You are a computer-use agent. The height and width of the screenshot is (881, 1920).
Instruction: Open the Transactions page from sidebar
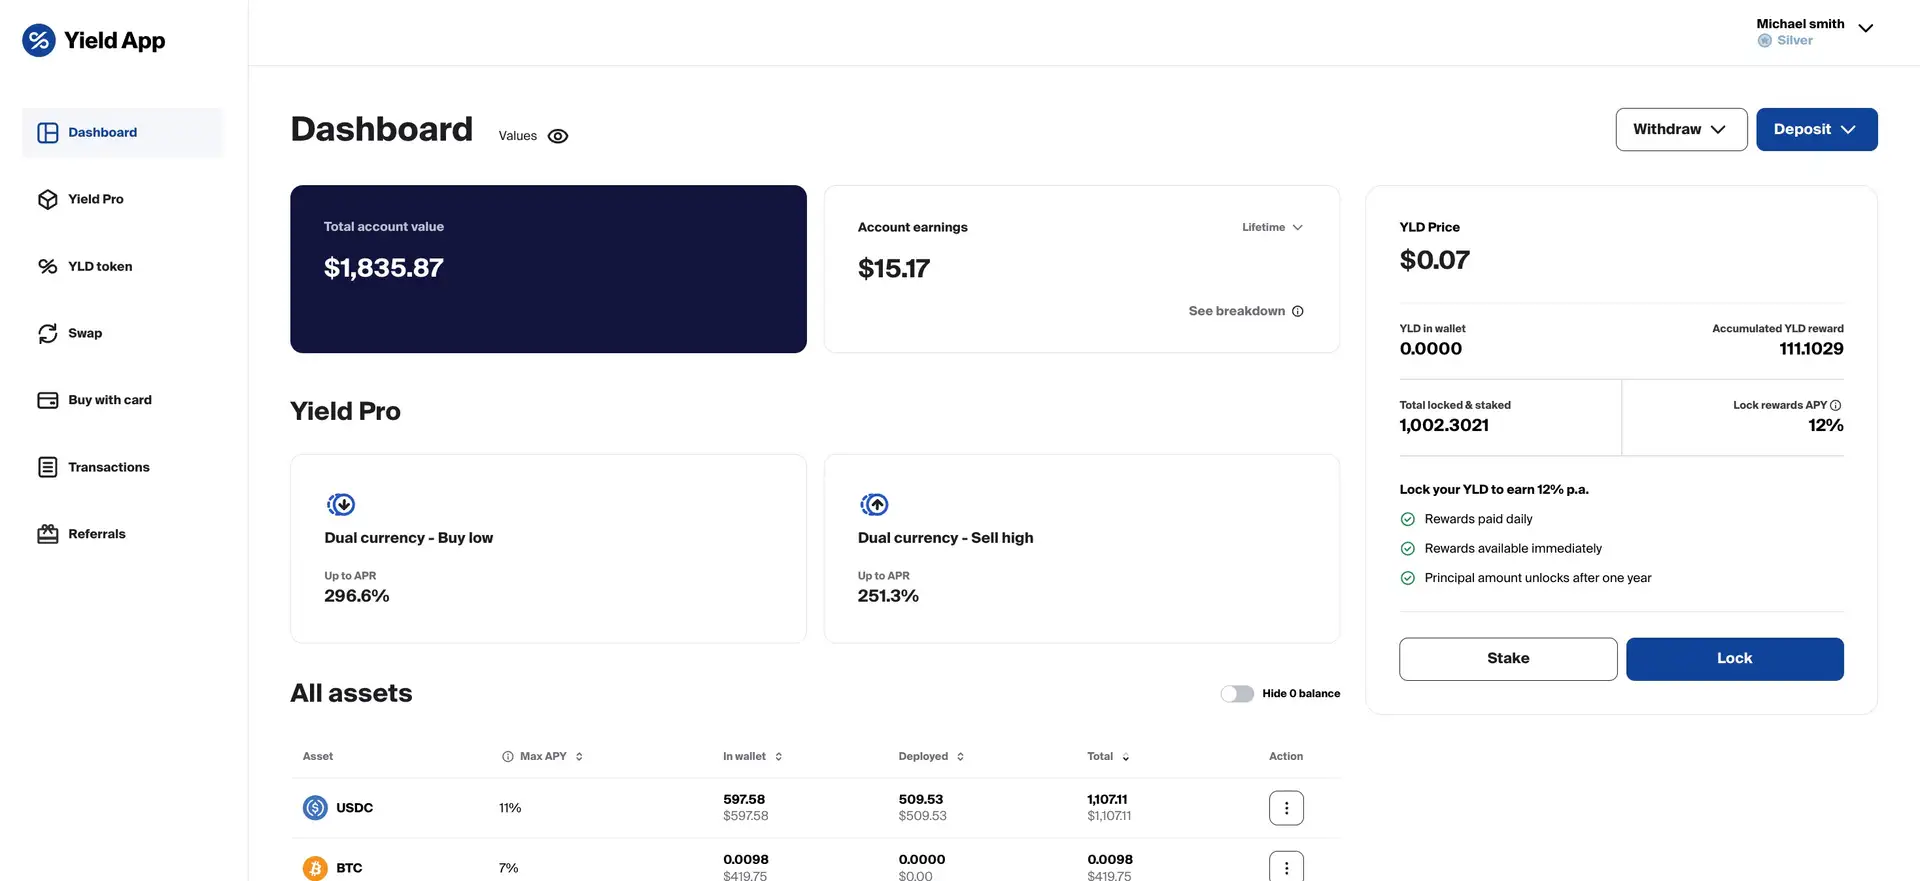(x=108, y=467)
